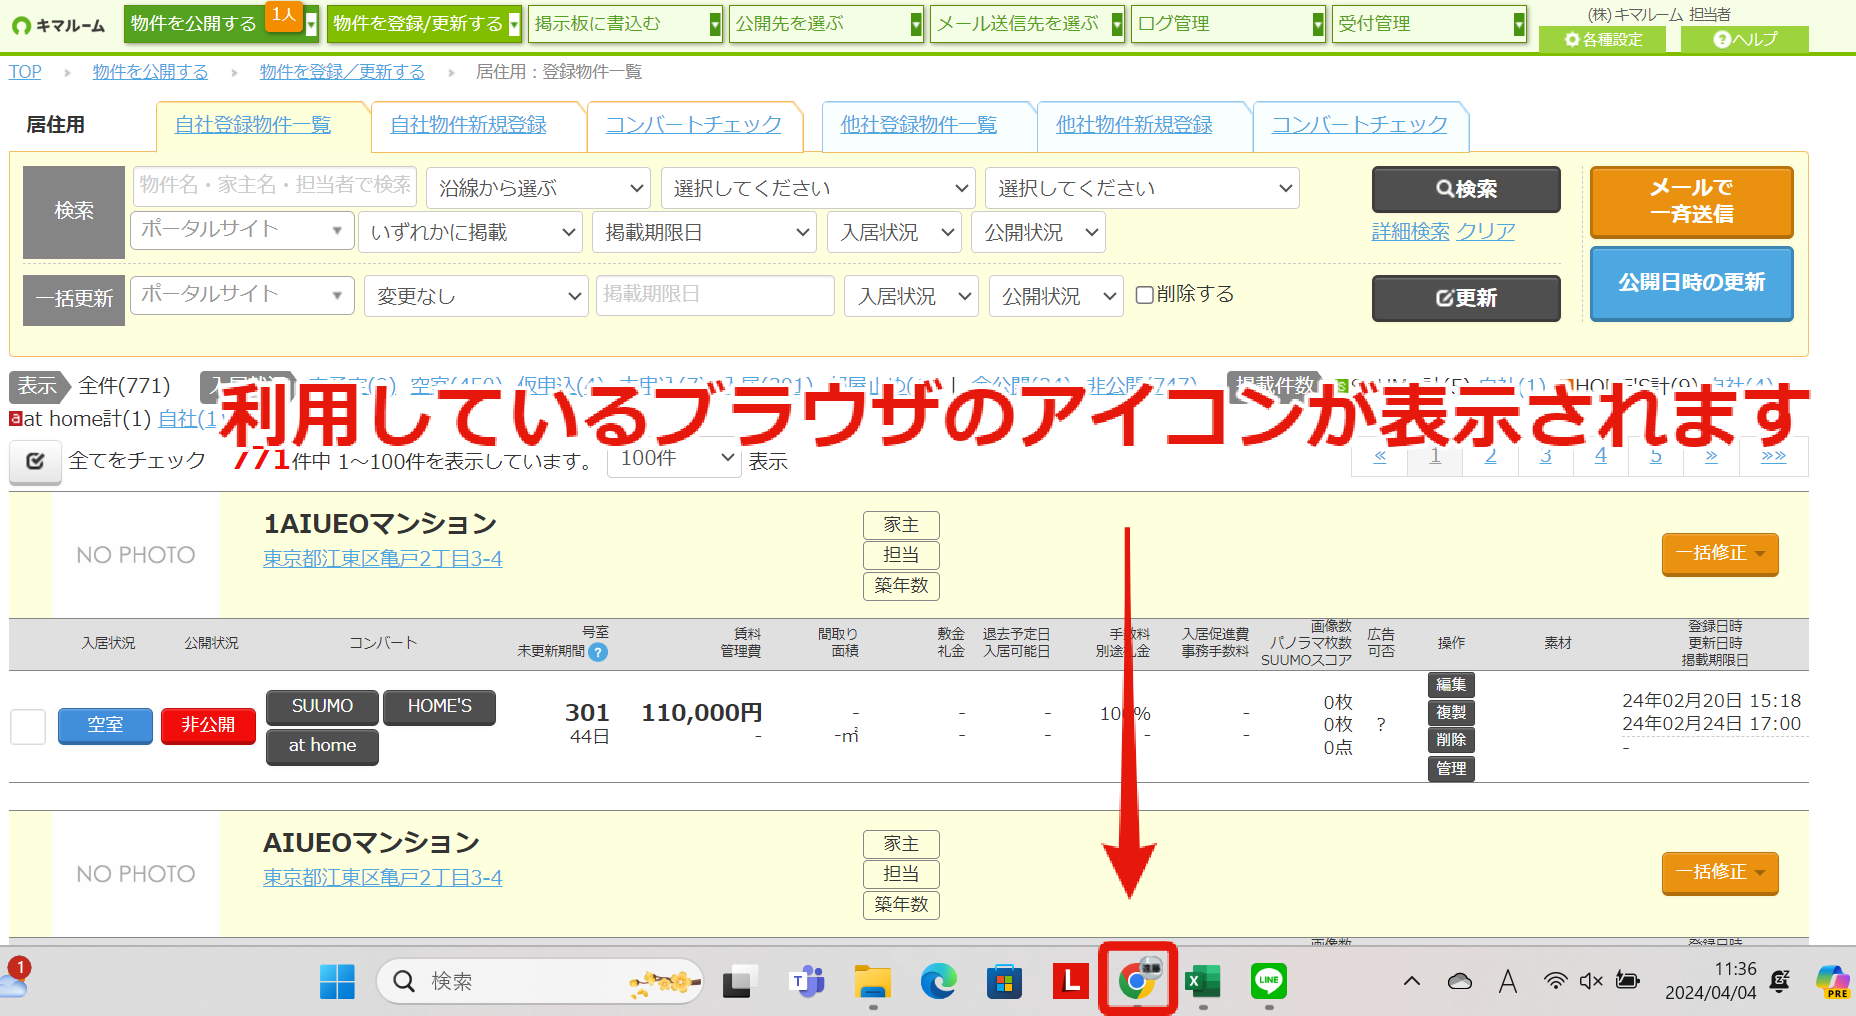The width and height of the screenshot is (1856, 1016).
Task: Open the いずれかに掲載 dropdown
Action: (471, 232)
